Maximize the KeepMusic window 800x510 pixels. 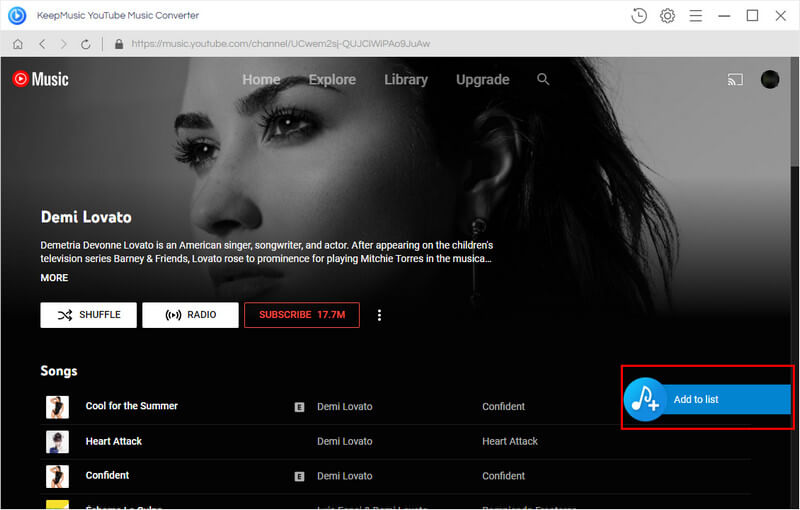click(752, 16)
